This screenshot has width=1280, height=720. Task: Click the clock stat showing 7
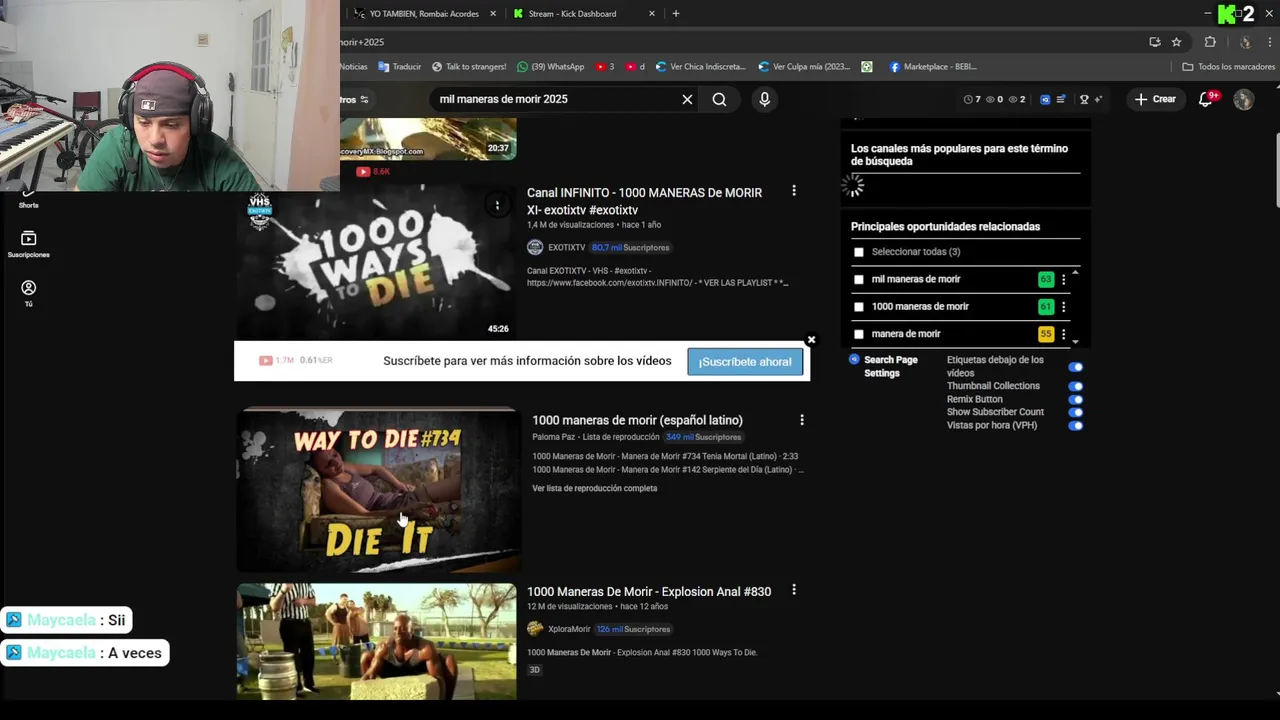[972, 99]
